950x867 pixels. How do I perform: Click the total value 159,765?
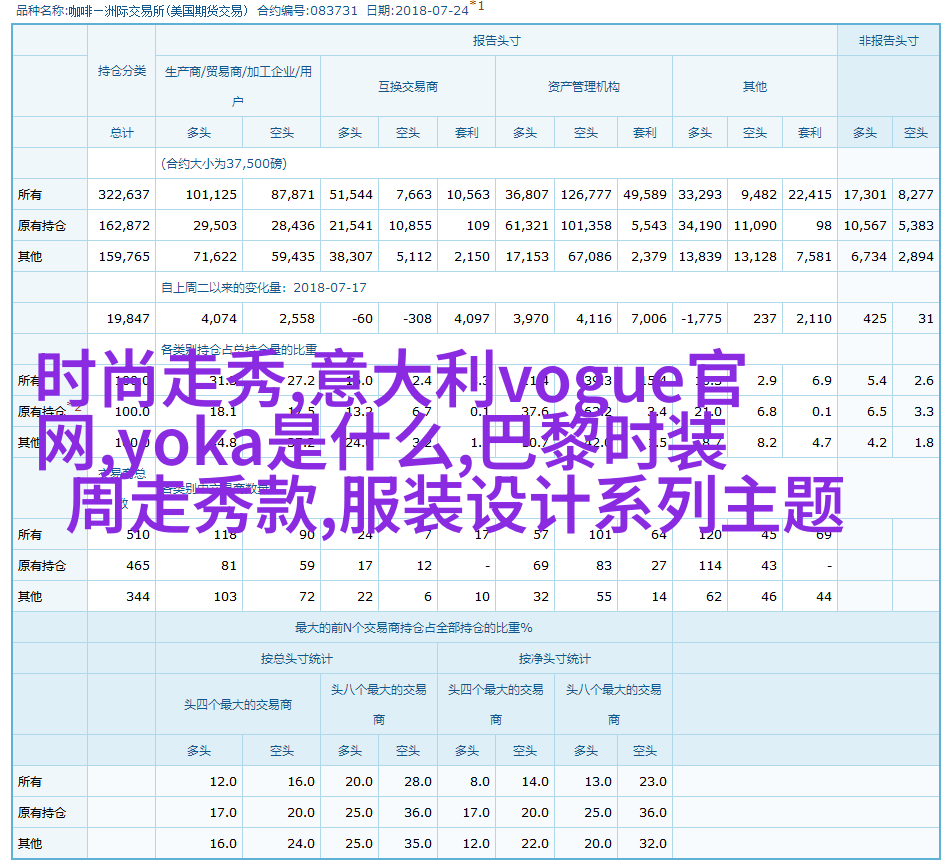tap(124, 256)
